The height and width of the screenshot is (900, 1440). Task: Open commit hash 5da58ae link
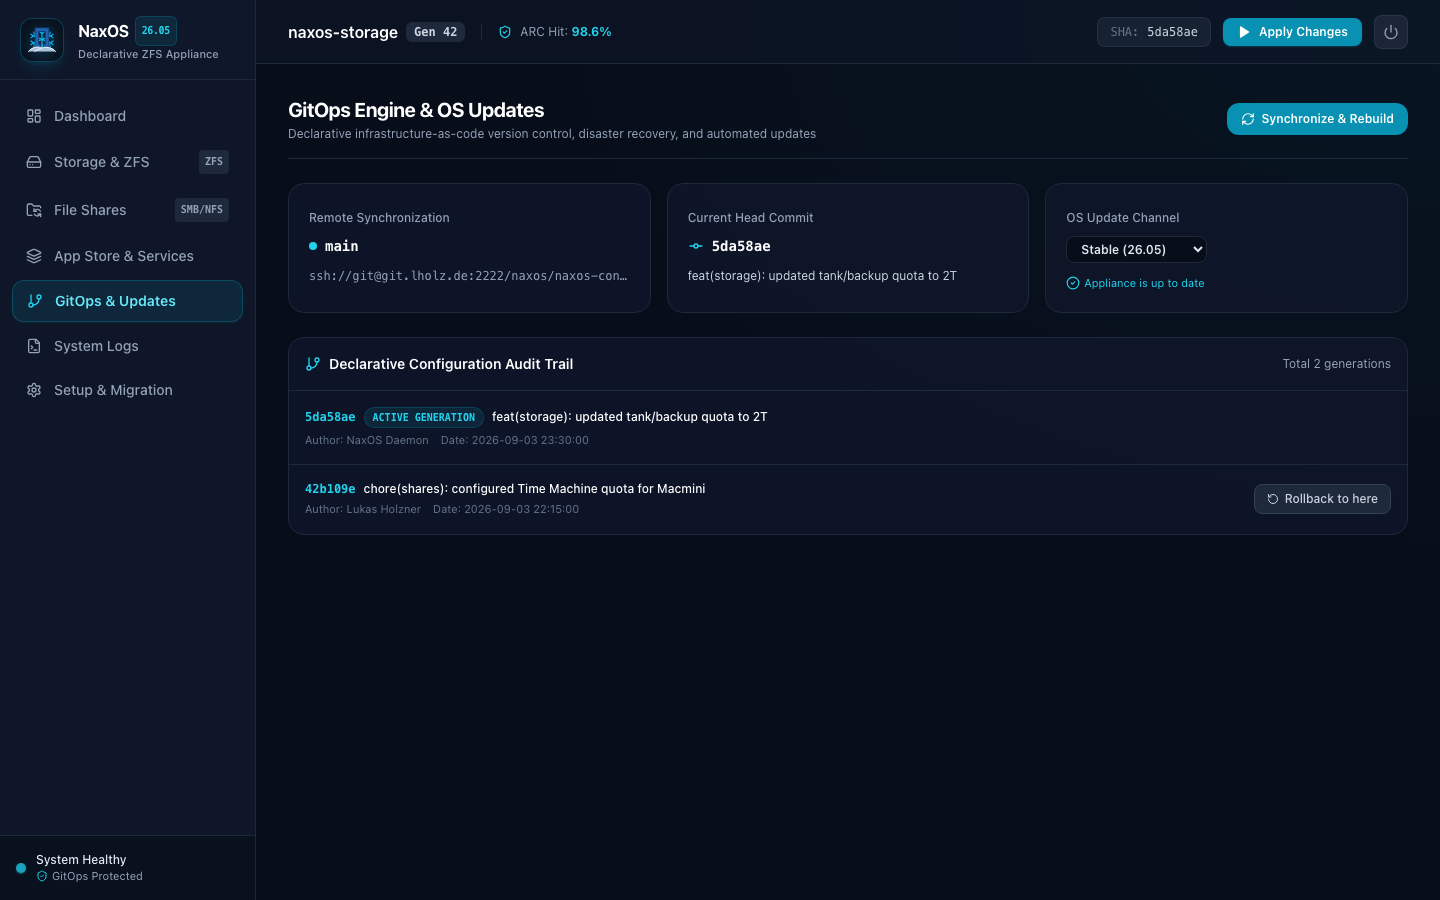click(x=330, y=417)
